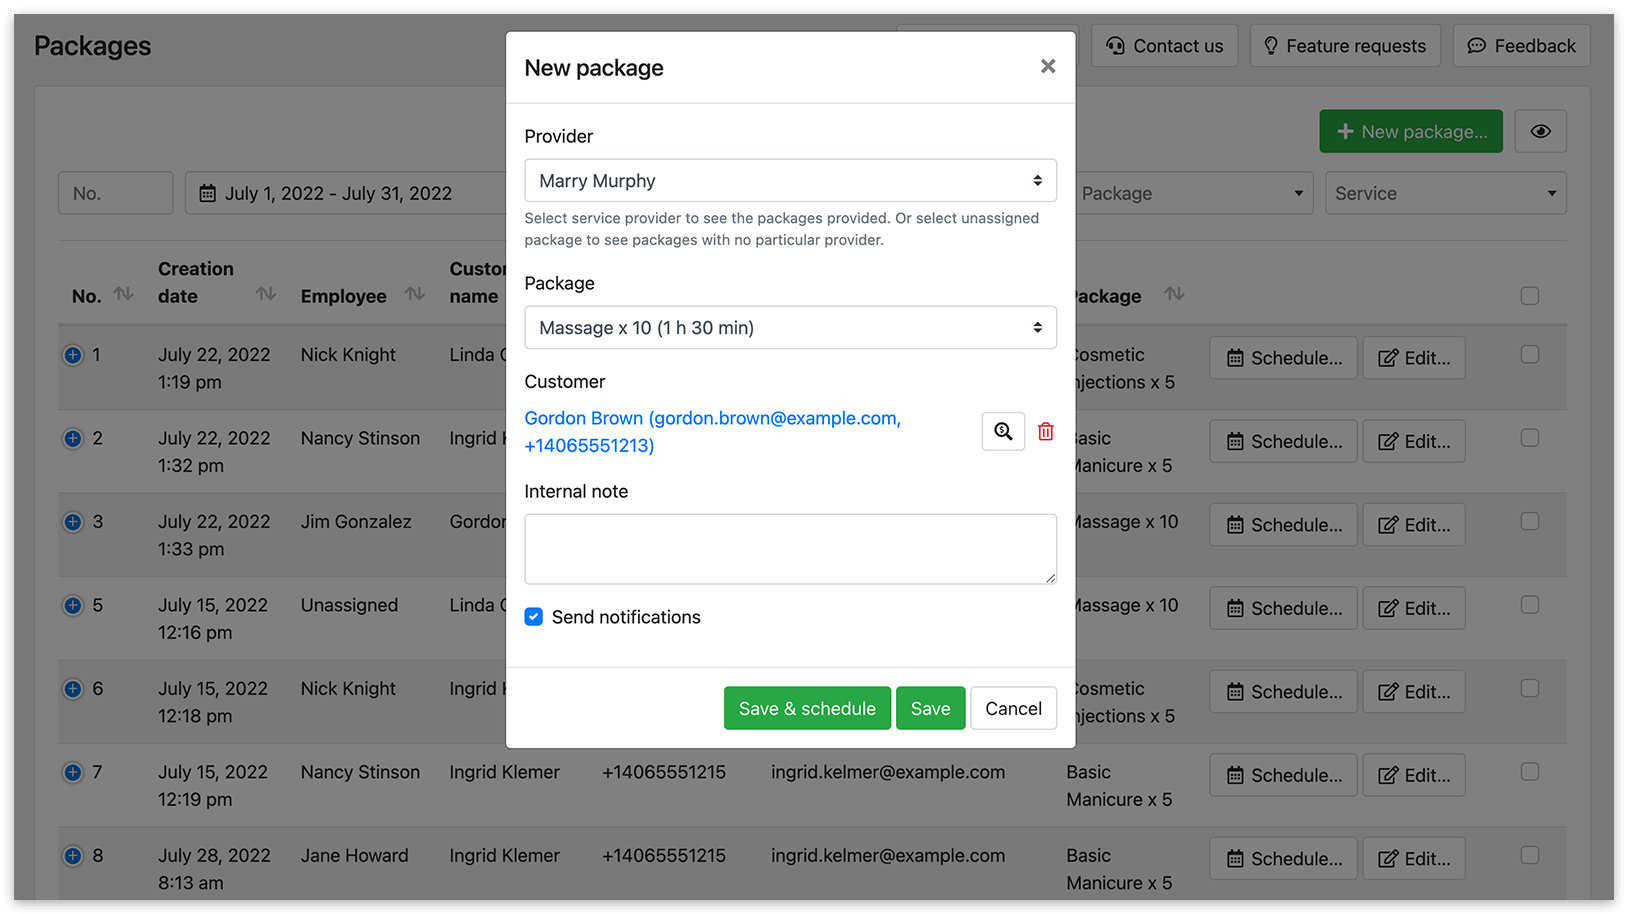This screenshot has width=1628, height=914.
Task: Open the Service filter dropdown
Action: pos(1446,194)
